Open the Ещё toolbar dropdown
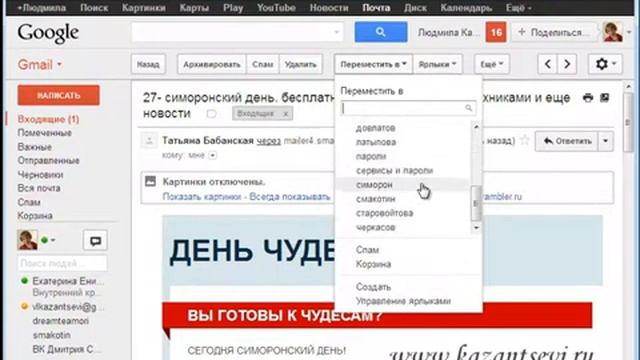 492,64
